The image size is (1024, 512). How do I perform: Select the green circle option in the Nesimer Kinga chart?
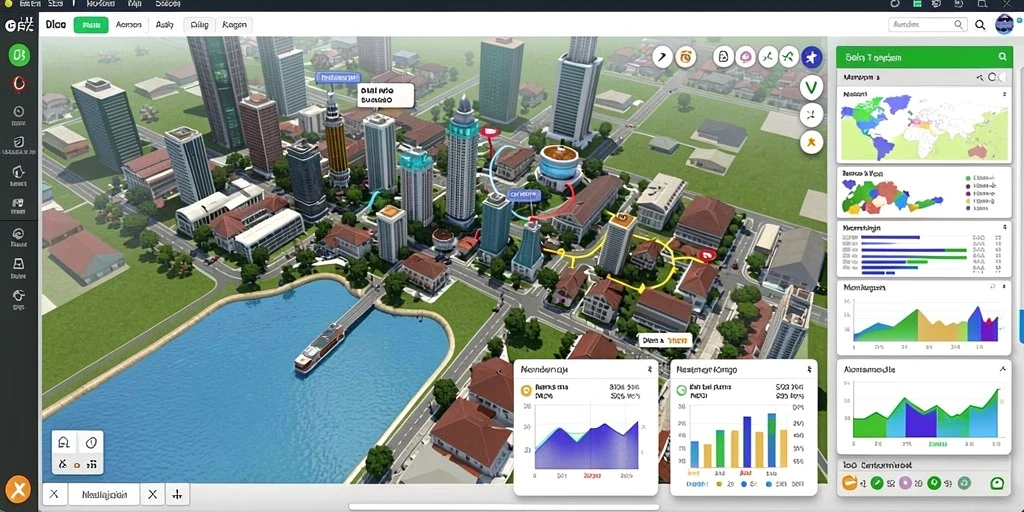tap(682, 391)
